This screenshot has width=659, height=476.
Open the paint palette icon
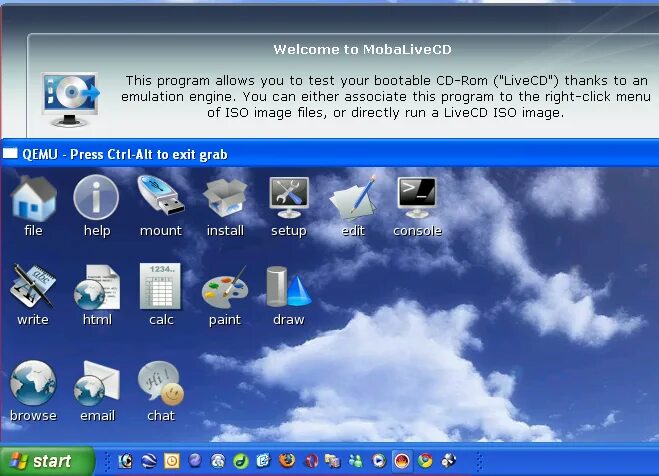coord(225,288)
